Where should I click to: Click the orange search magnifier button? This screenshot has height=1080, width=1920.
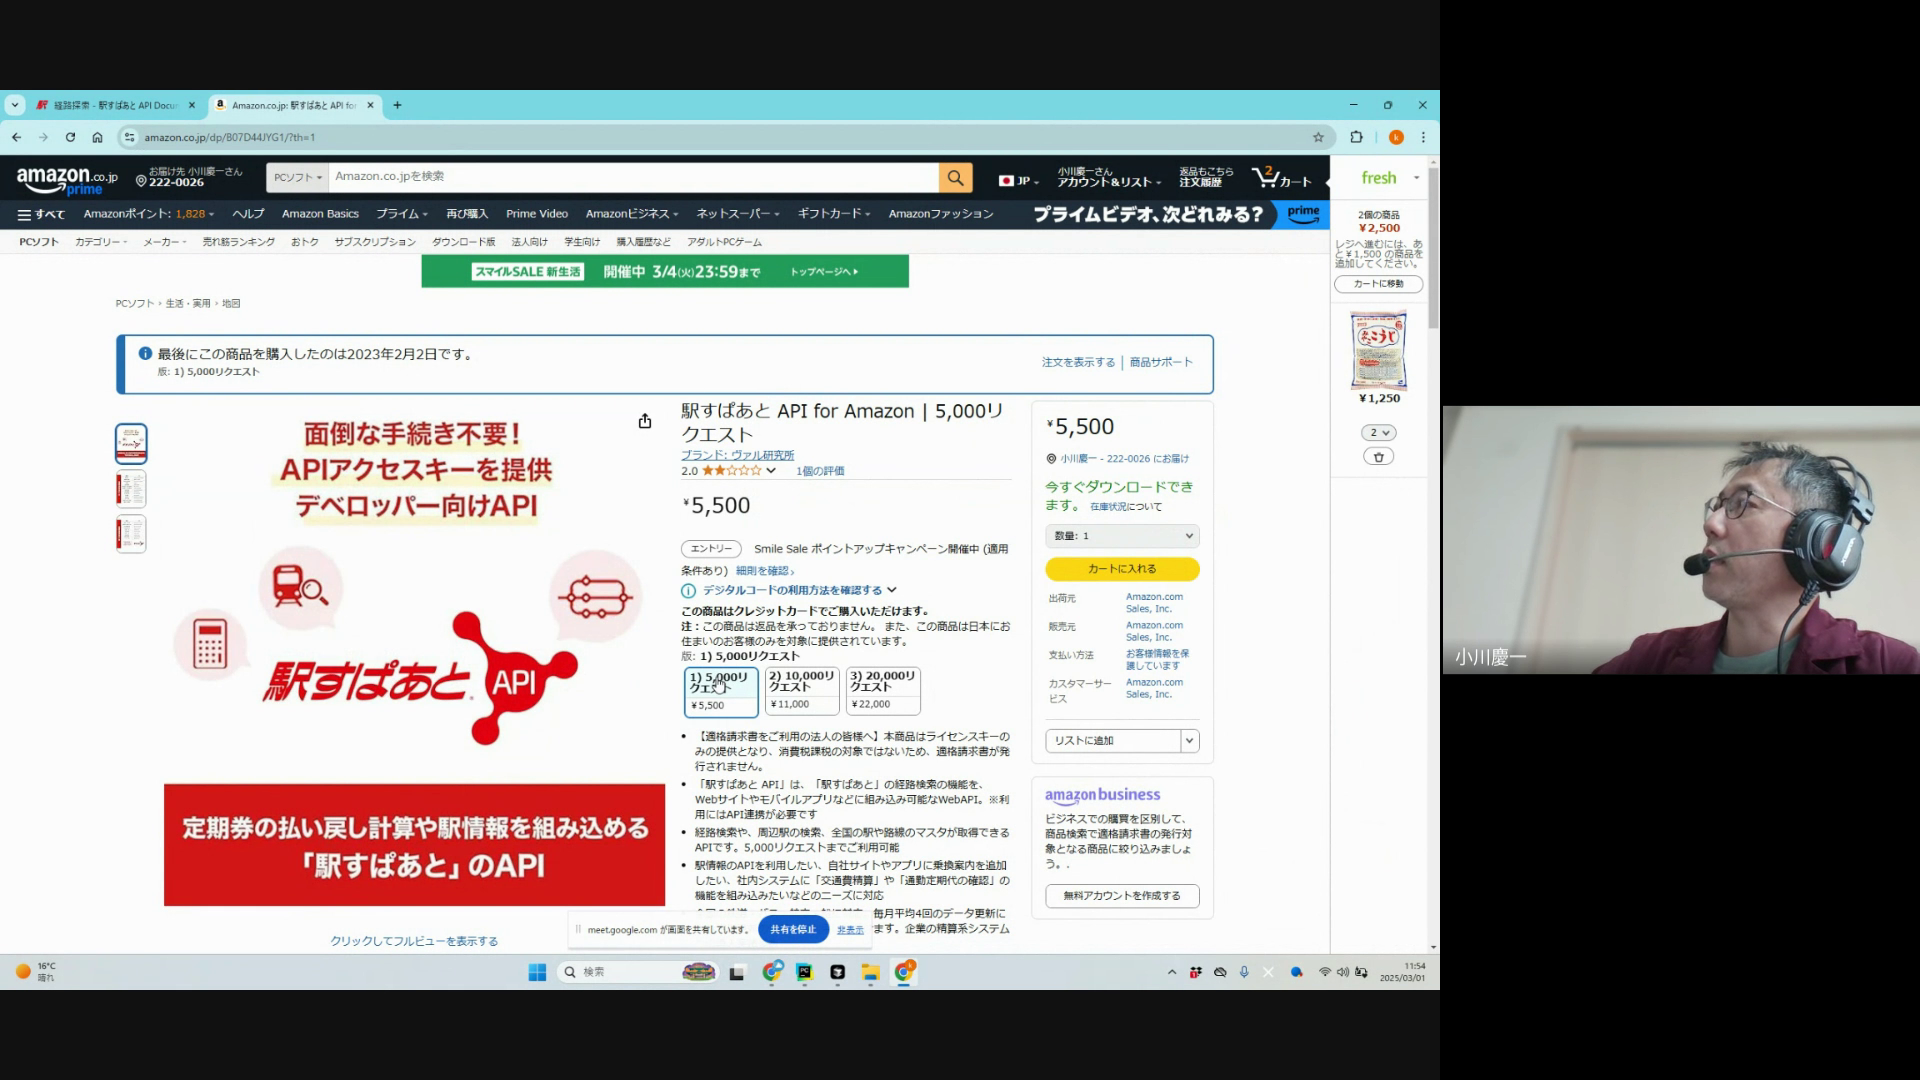[x=955, y=177]
